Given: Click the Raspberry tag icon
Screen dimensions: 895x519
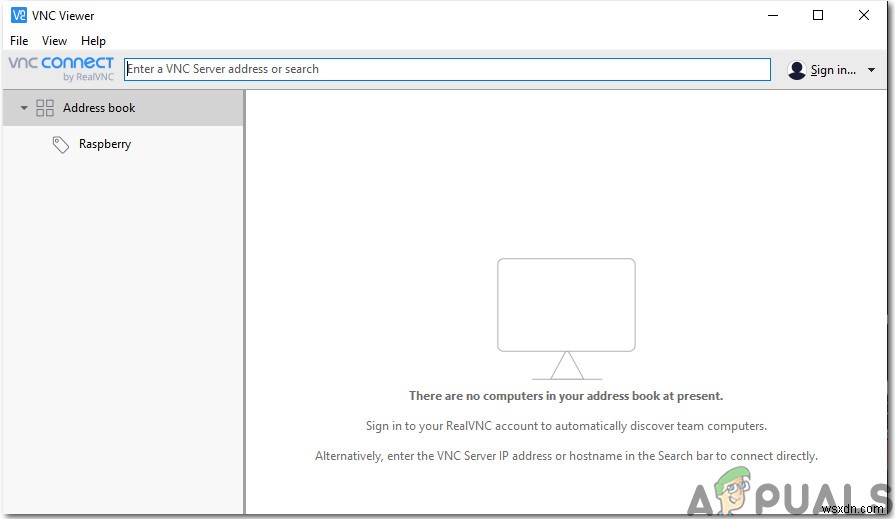Looking at the screenshot, I should 61,144.
